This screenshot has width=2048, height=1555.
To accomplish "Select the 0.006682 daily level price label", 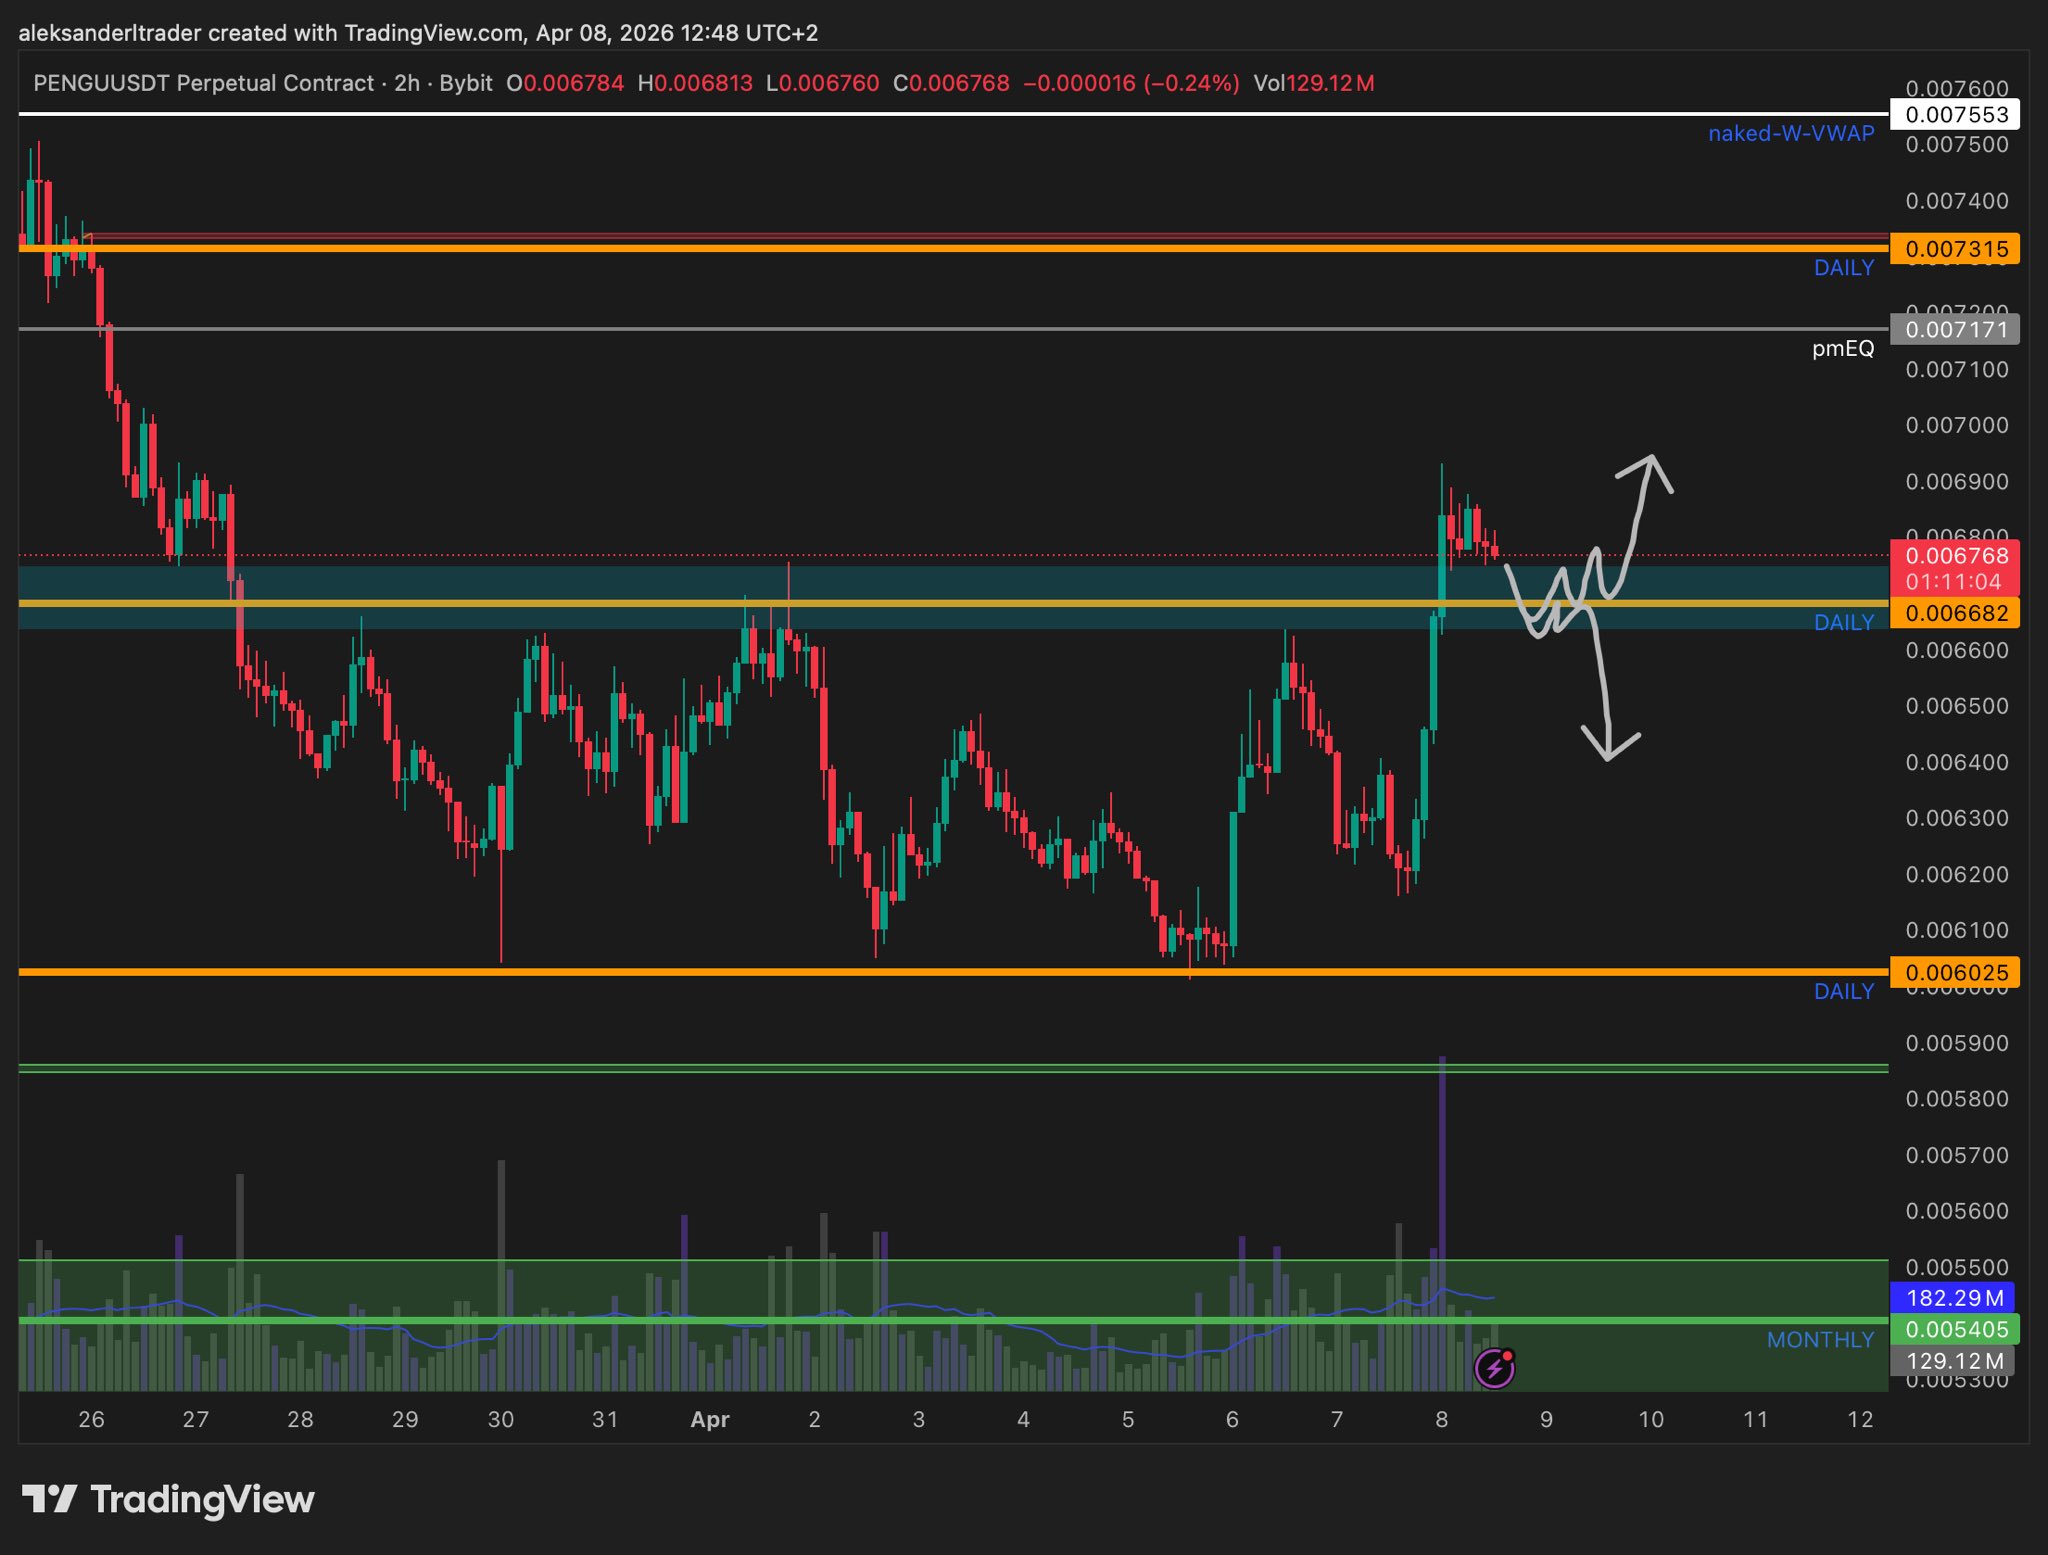I will [x=1955, y=613].
